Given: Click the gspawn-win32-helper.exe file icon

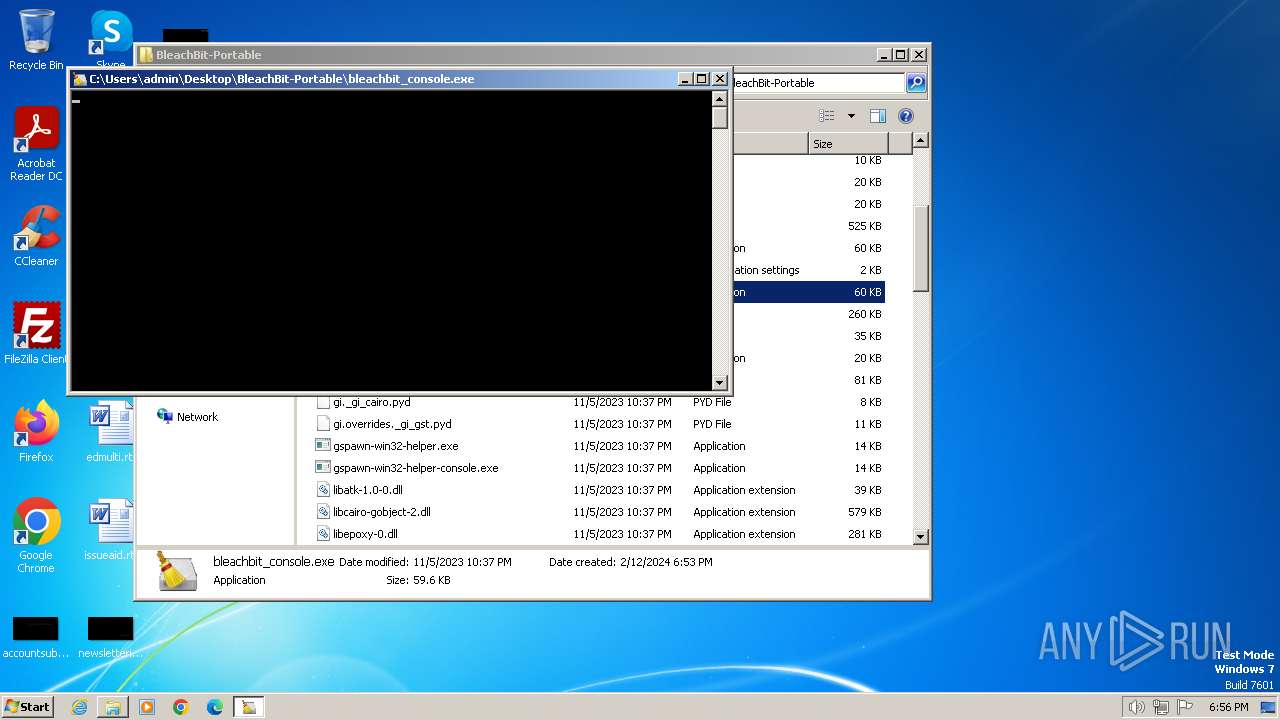Looking at the screenshot, I should click(323, 446).
